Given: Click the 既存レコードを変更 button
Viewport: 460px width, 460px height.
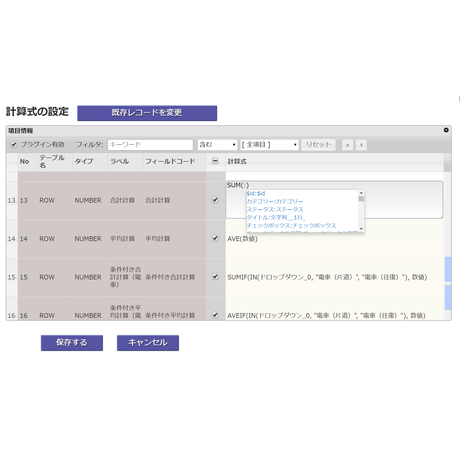Looking at the screenshot, I should pos(147,113).
